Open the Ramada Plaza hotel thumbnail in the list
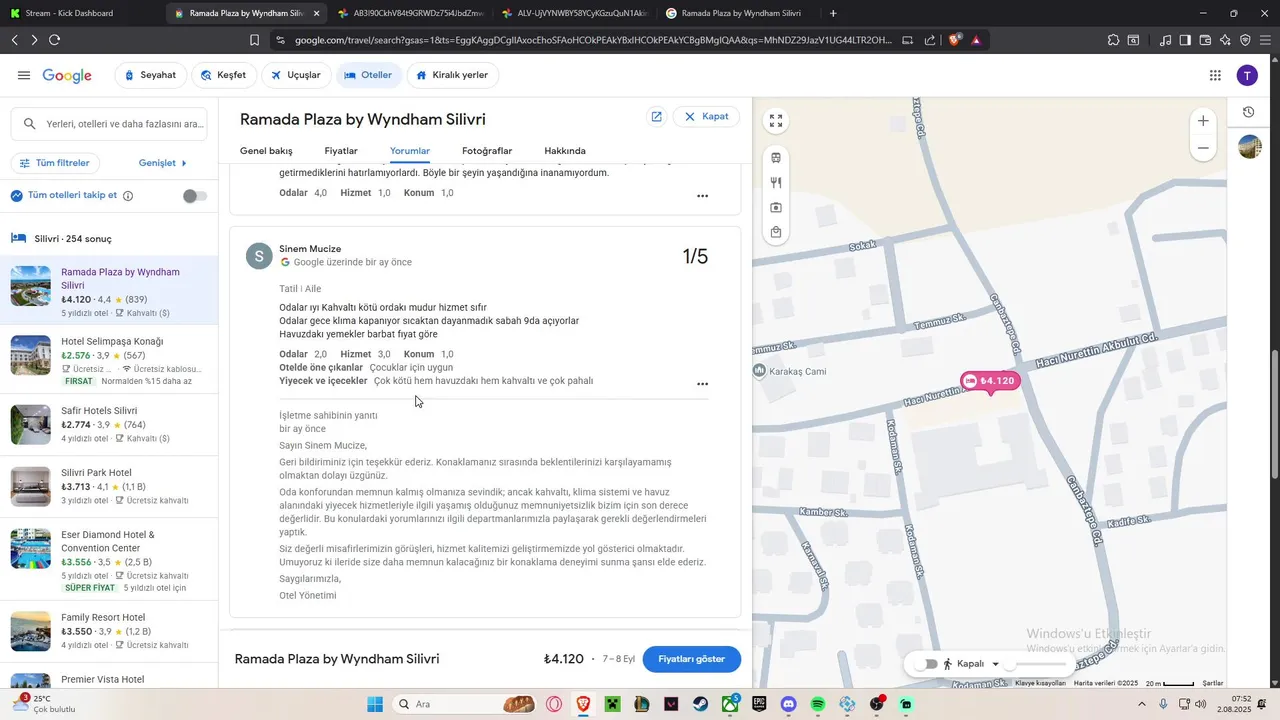Screen dimensions: 1280x720 31,286
